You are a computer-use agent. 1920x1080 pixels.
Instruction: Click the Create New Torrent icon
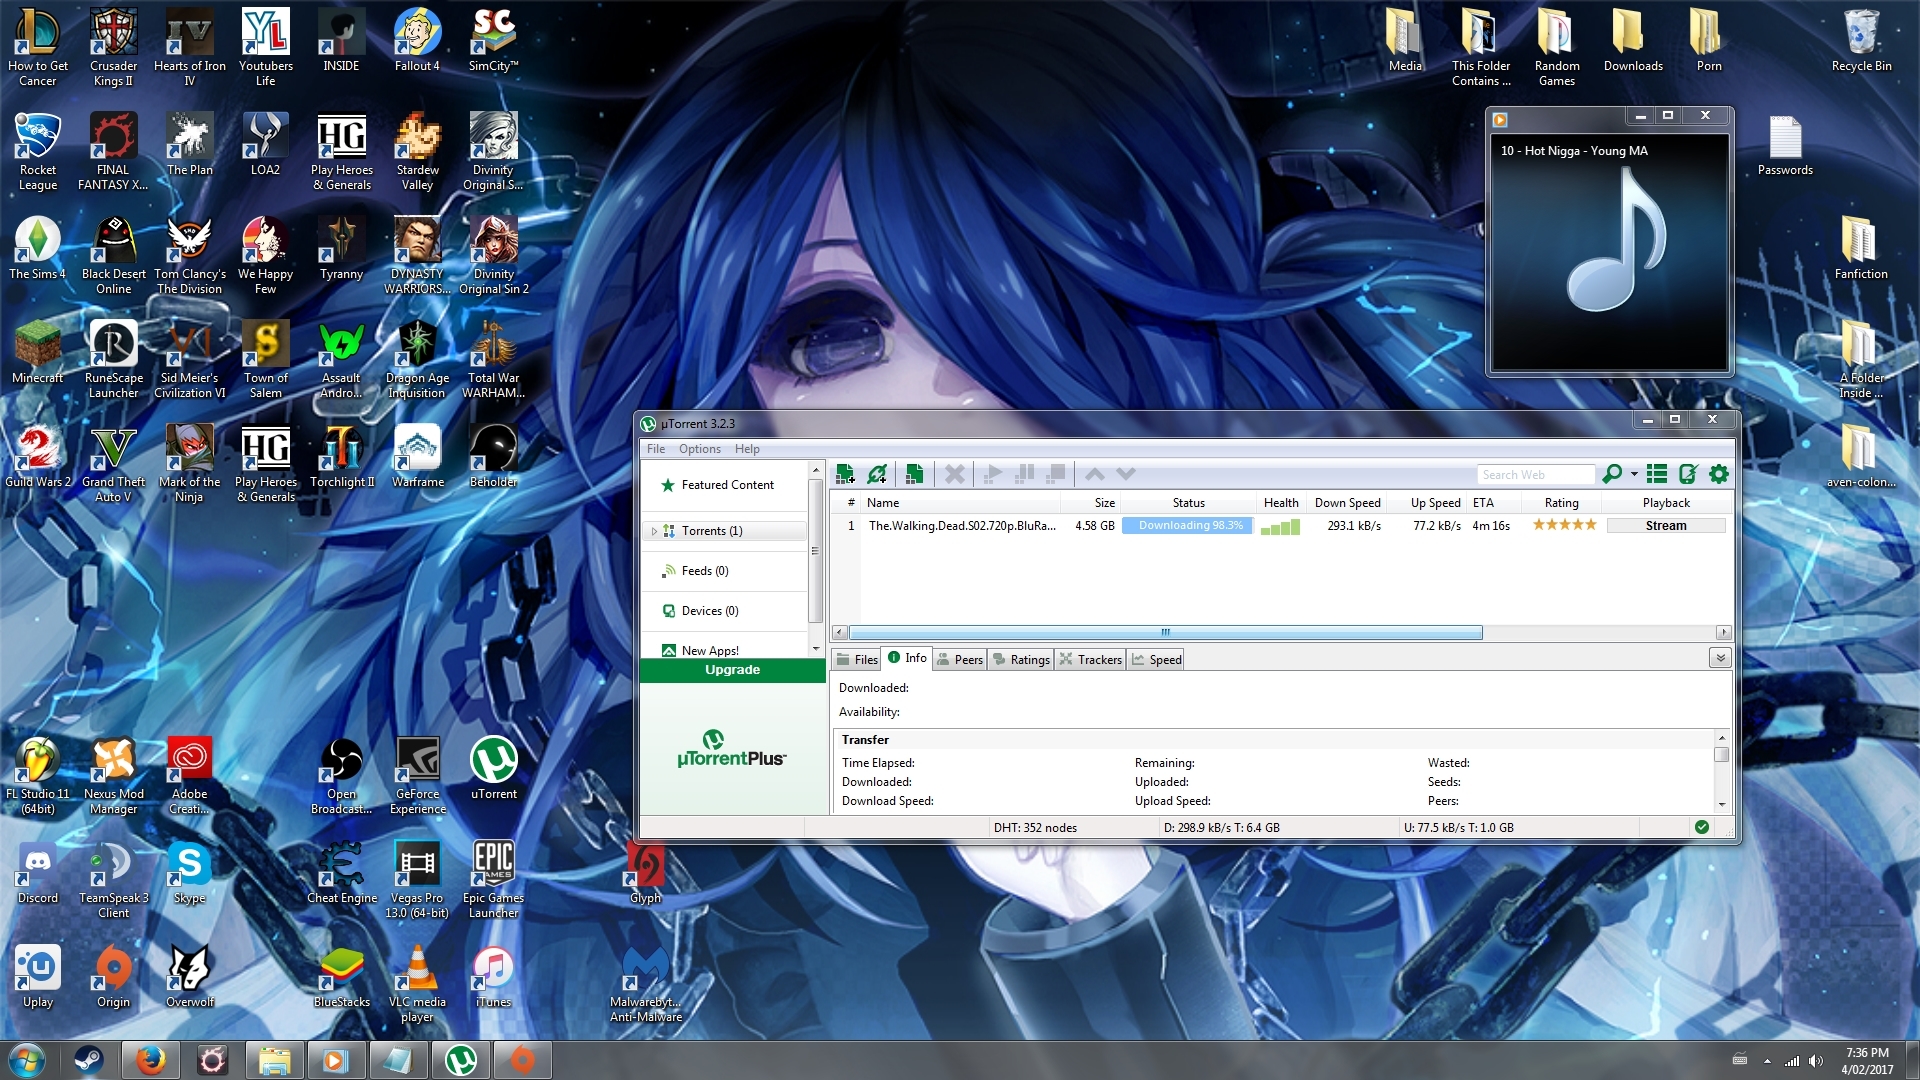click(x=913, y=474)
